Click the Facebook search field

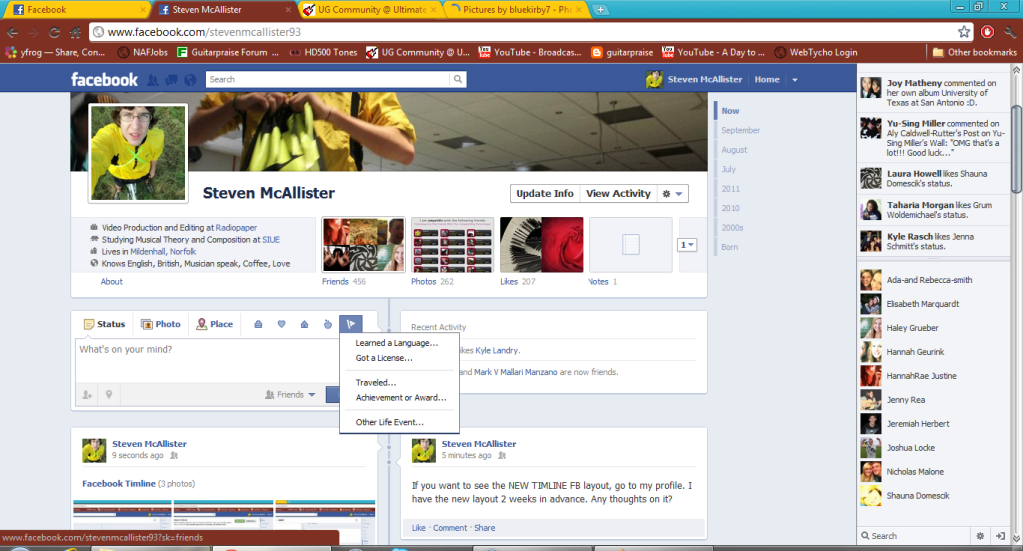coord(328,79)
